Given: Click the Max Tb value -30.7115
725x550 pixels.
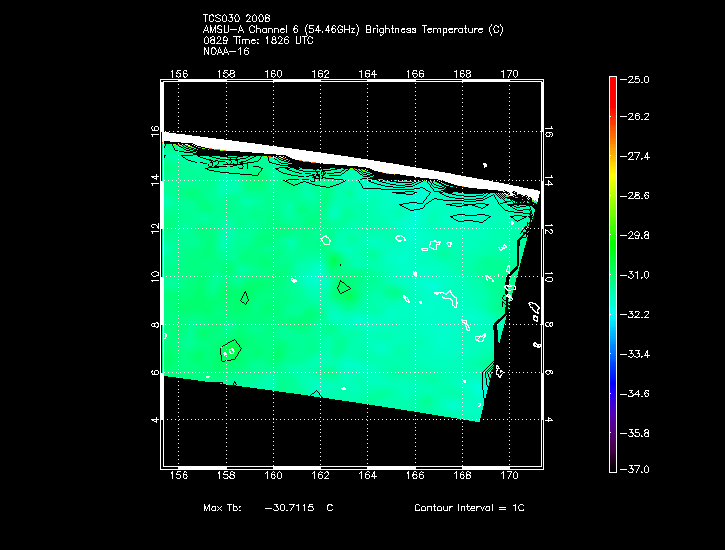Looking at the screenshot, I should point(290,508).
